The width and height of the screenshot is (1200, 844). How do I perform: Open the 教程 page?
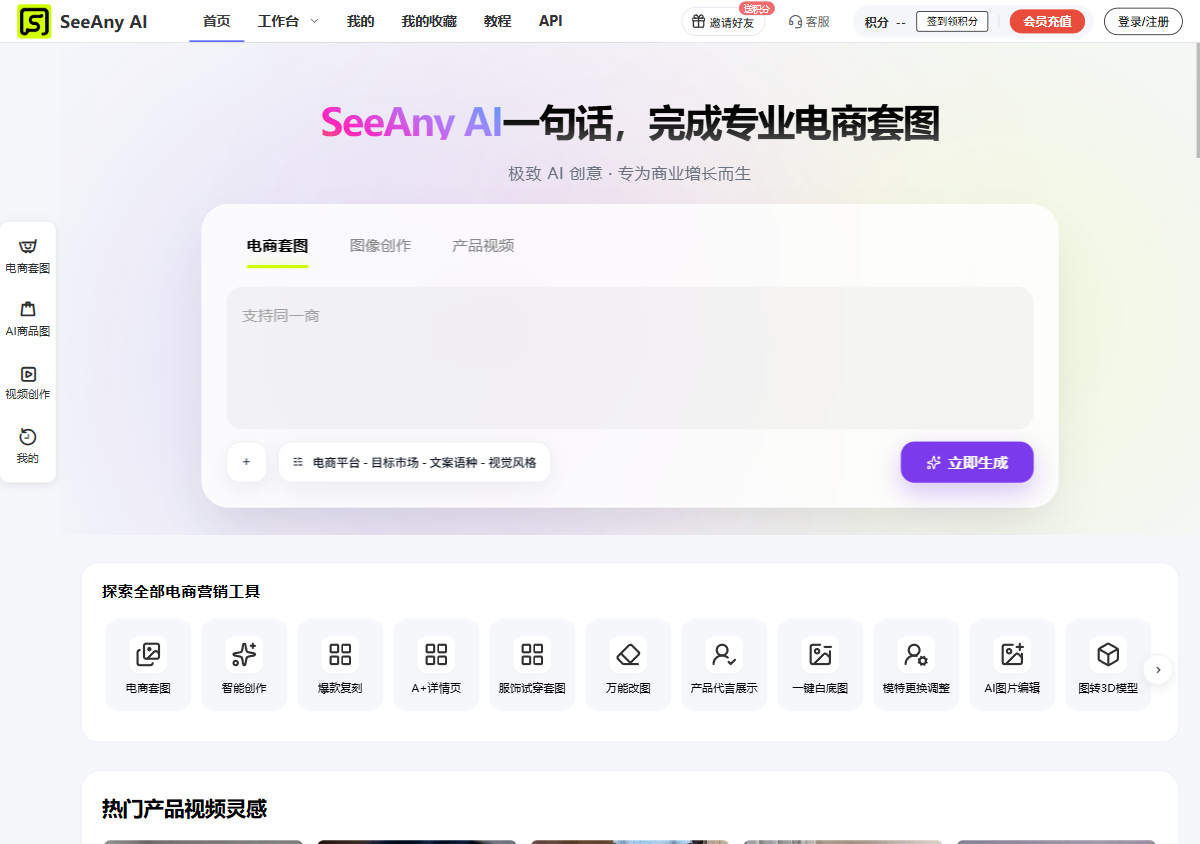click(x=497, y=21)
